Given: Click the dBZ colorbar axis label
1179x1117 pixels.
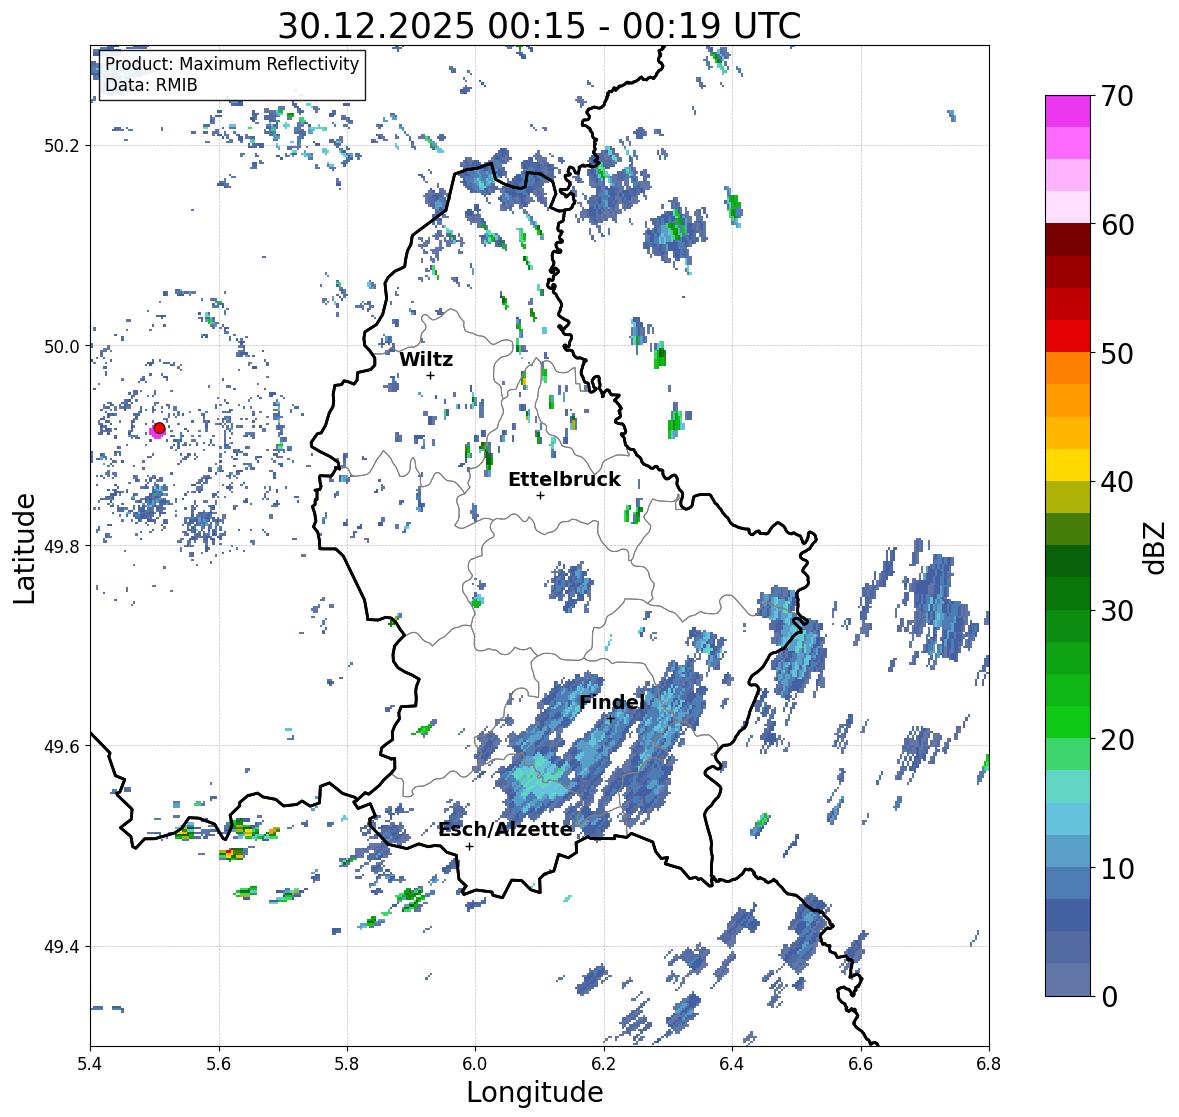Looking at the screenshot, I should [x=1156, y=546].
